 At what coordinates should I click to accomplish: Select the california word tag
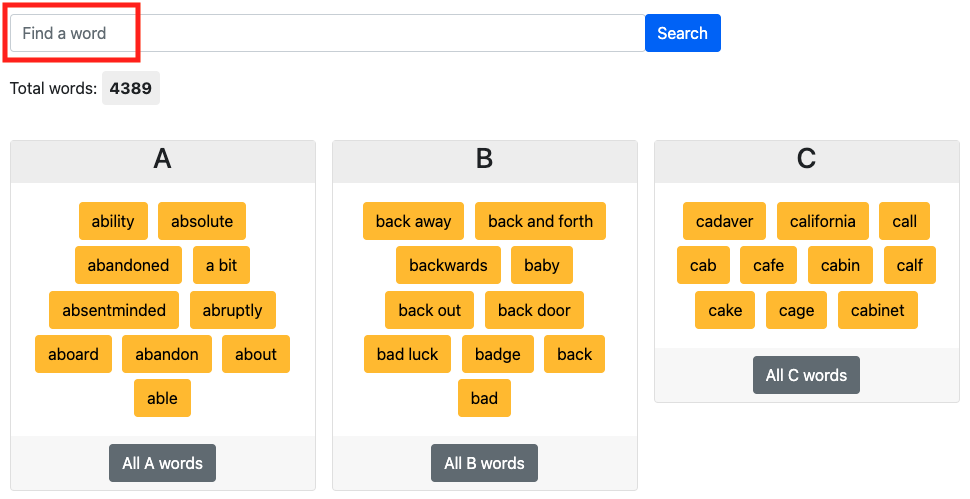coord(823,221)
